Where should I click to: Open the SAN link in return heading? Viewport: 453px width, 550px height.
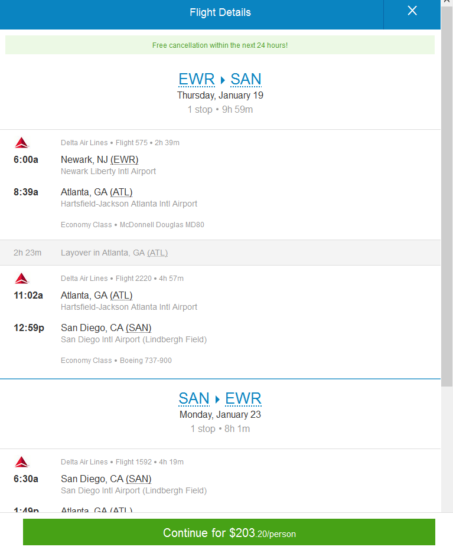pos(194,398)
